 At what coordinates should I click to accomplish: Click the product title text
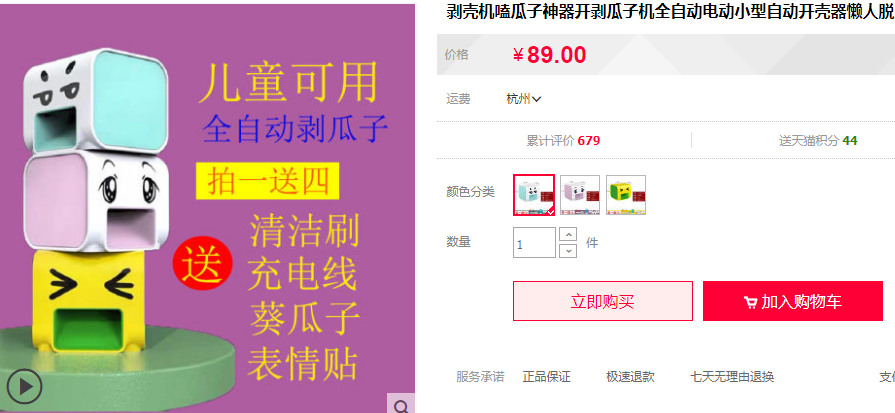670,12
